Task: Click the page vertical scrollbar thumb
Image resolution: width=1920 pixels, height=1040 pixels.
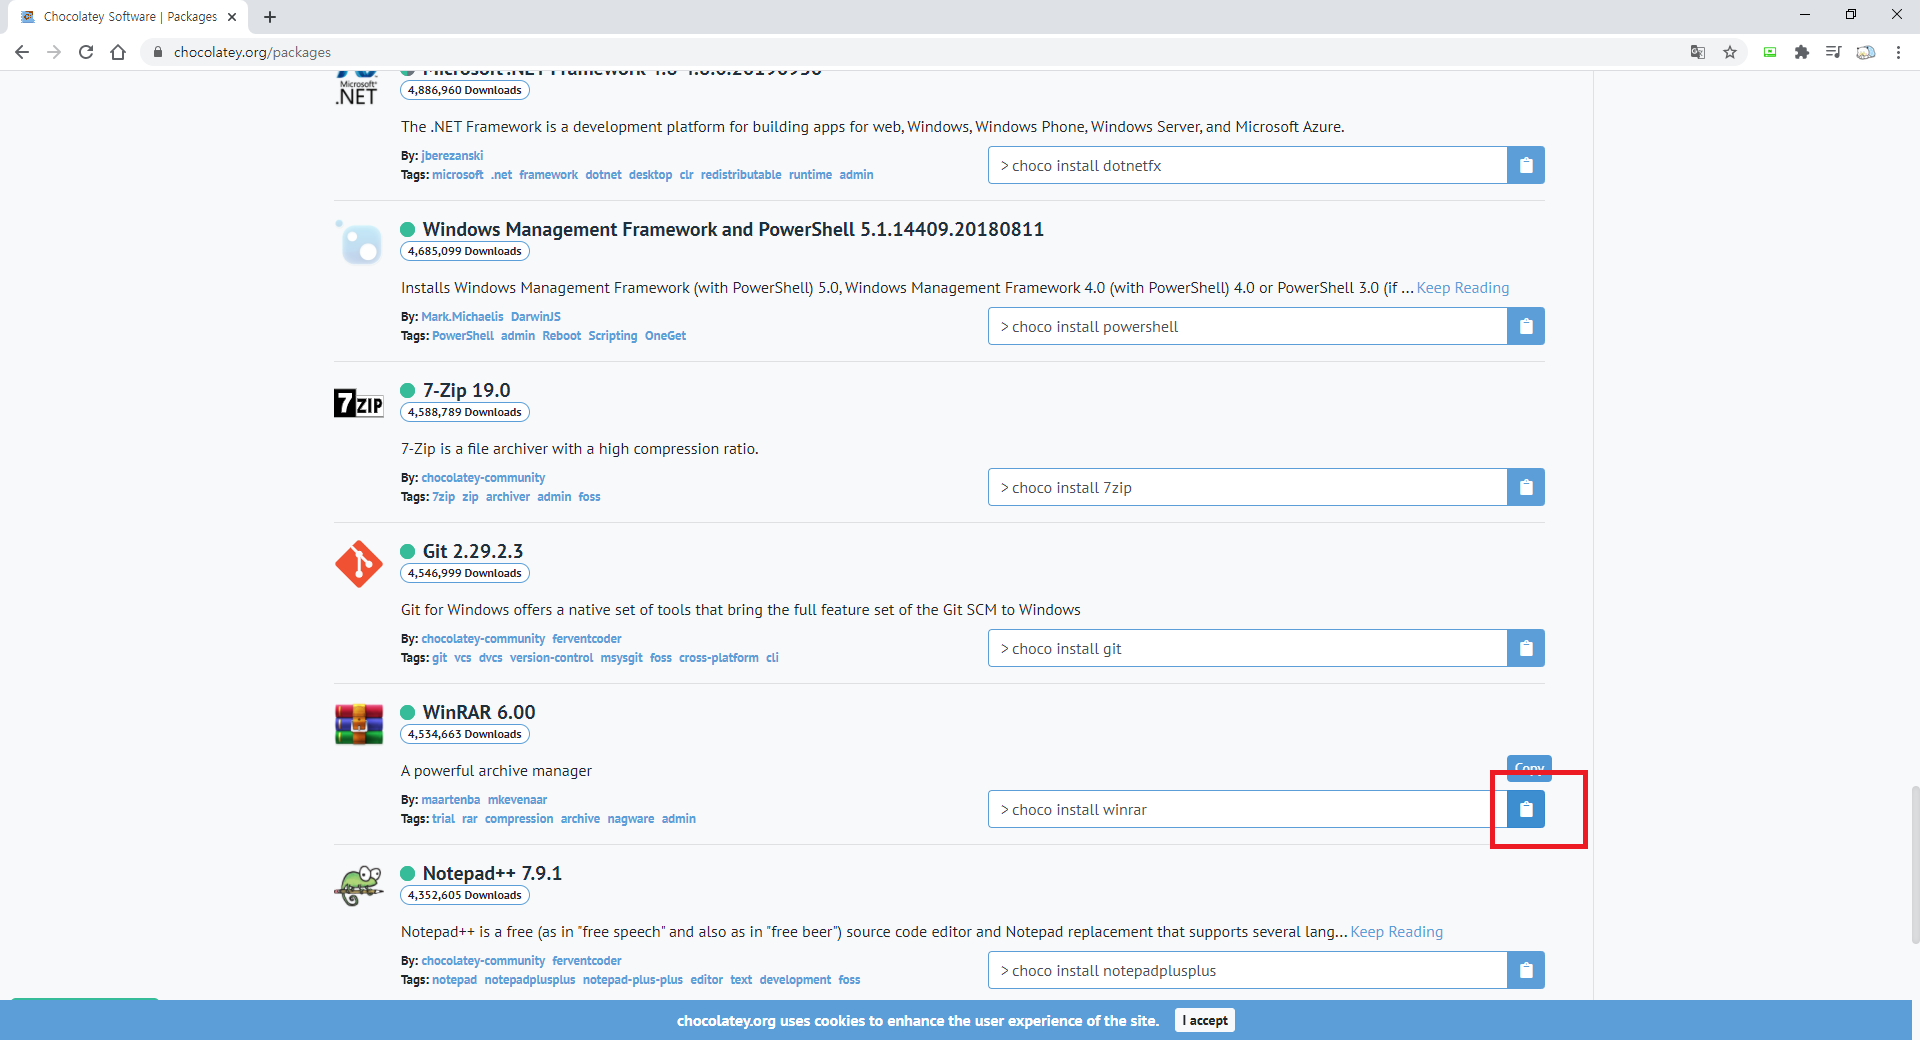Action: pos(1915,865)
